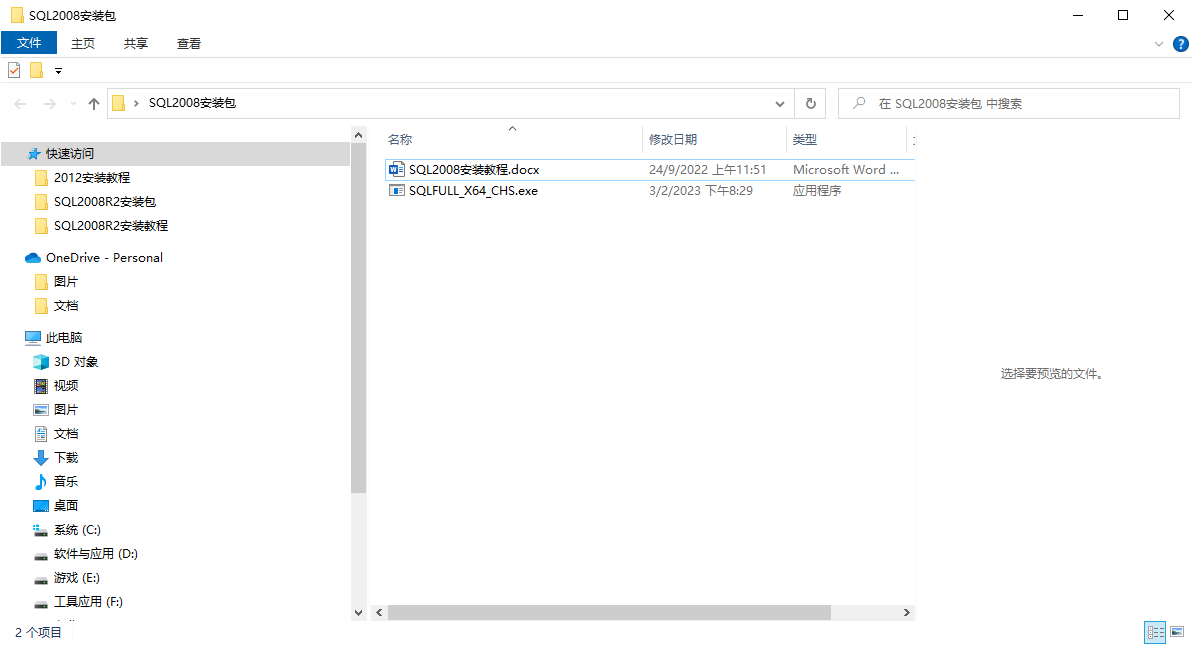Open 3D 对象 in the navigation tree

[76, 362]
